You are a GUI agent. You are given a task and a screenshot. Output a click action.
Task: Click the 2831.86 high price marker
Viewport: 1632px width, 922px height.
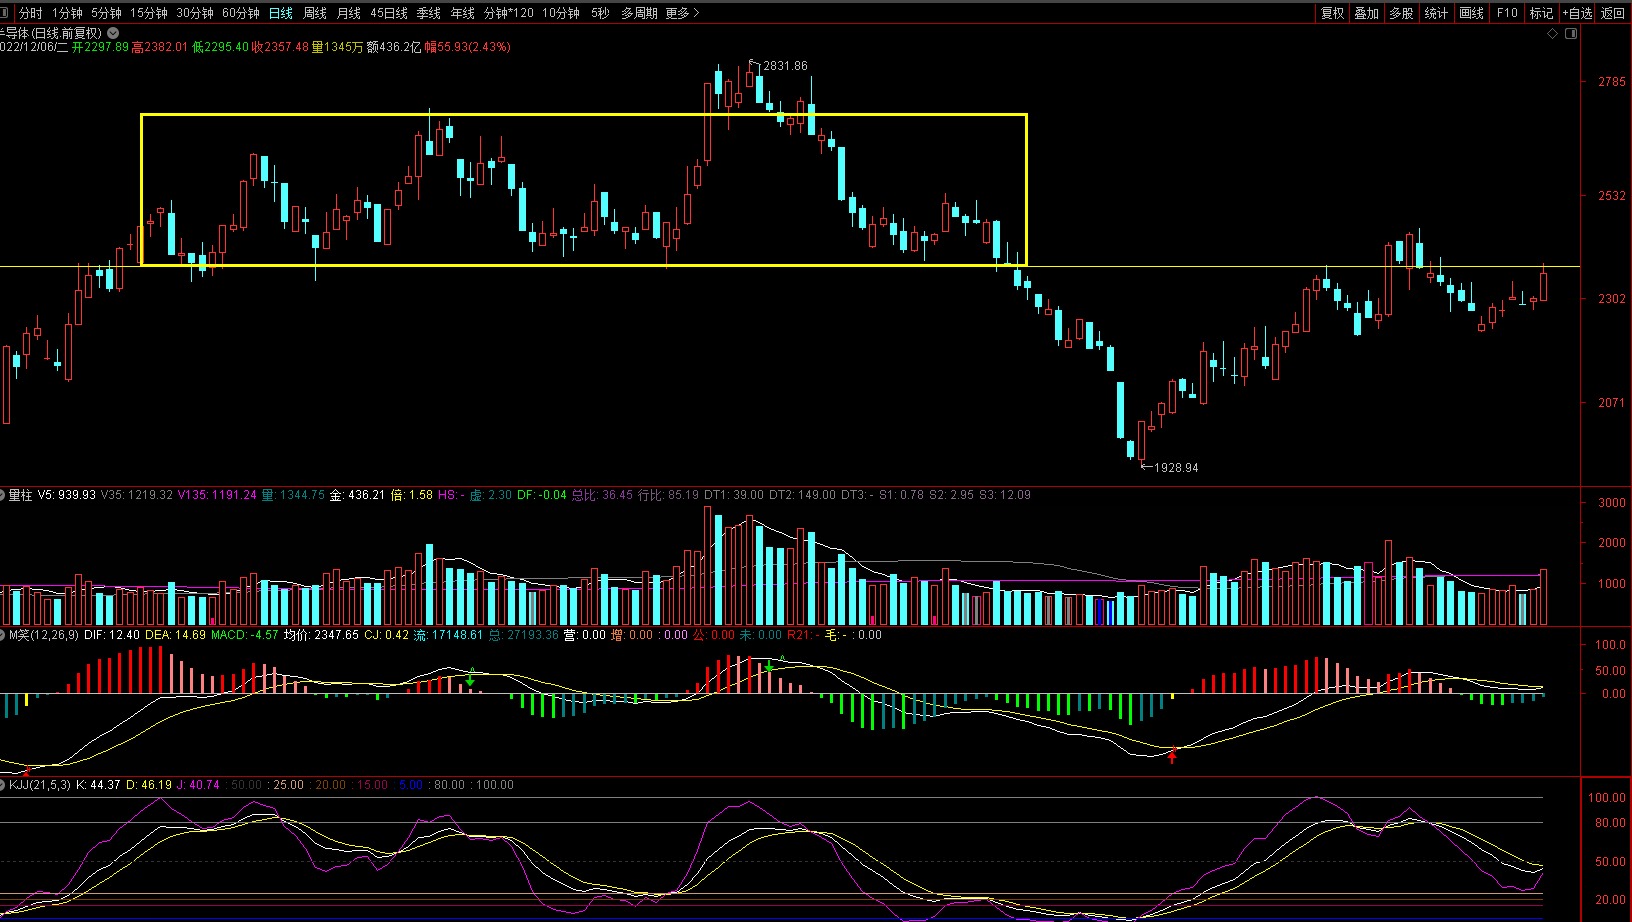point(784,66)
